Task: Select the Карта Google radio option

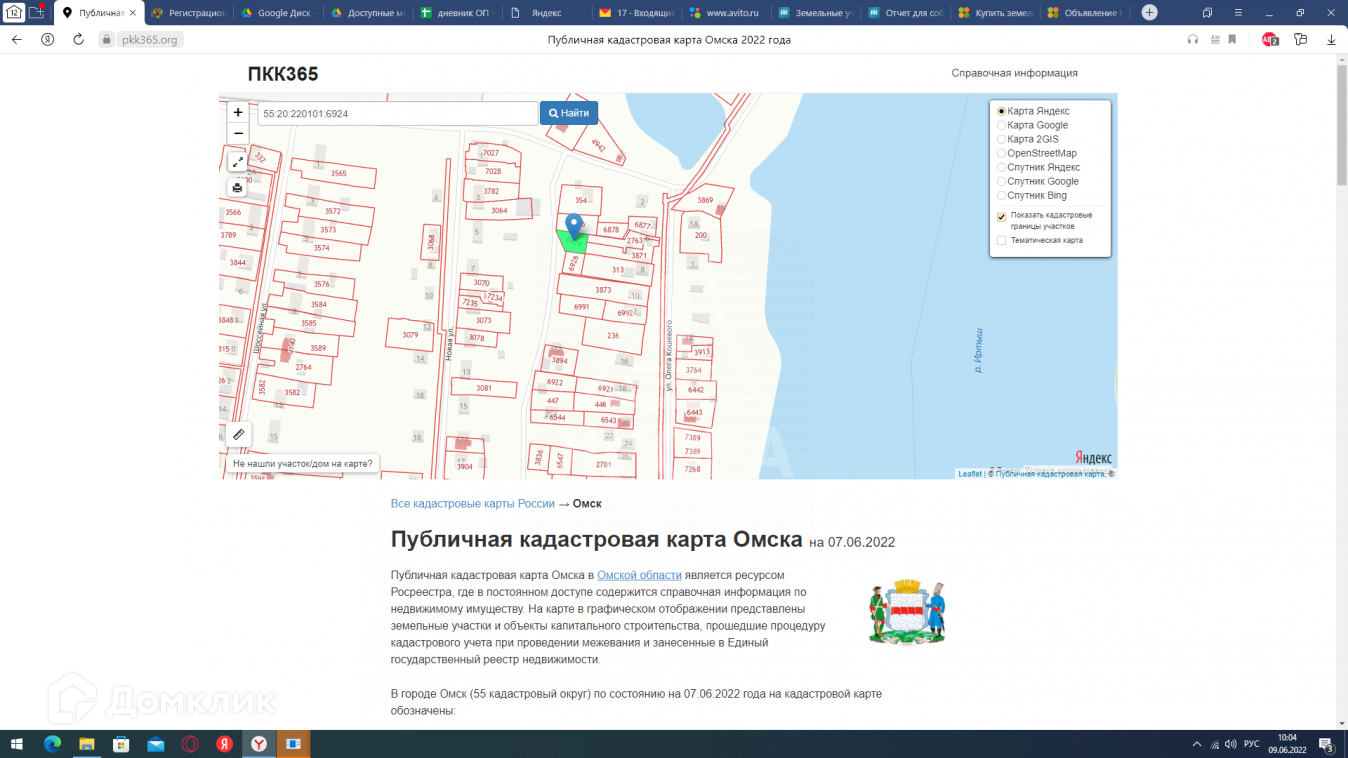Action: [1002, 126]
